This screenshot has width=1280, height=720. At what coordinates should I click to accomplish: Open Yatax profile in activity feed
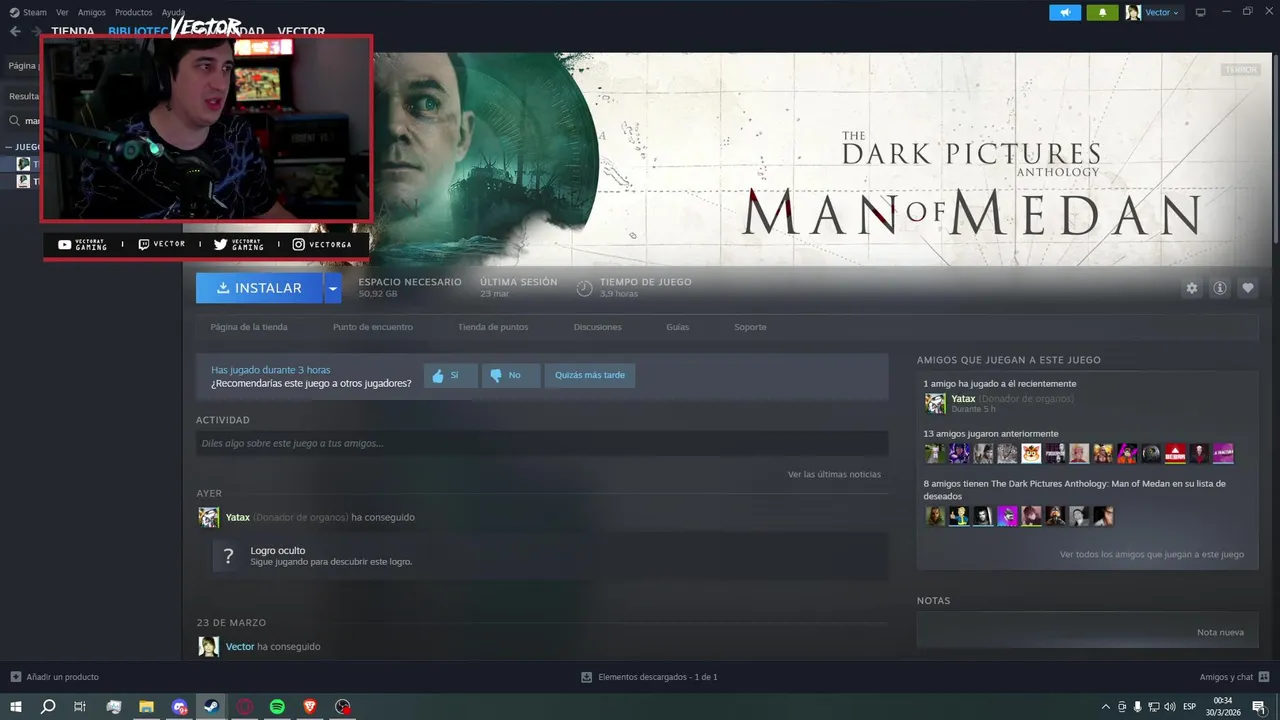pos(238,517)
